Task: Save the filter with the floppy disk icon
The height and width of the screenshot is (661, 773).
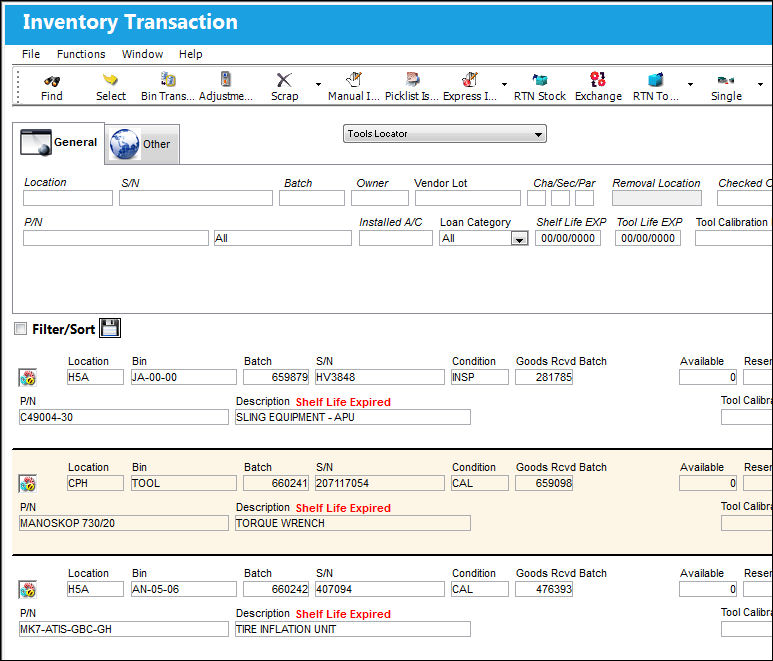Action: [x=110, y=328]
